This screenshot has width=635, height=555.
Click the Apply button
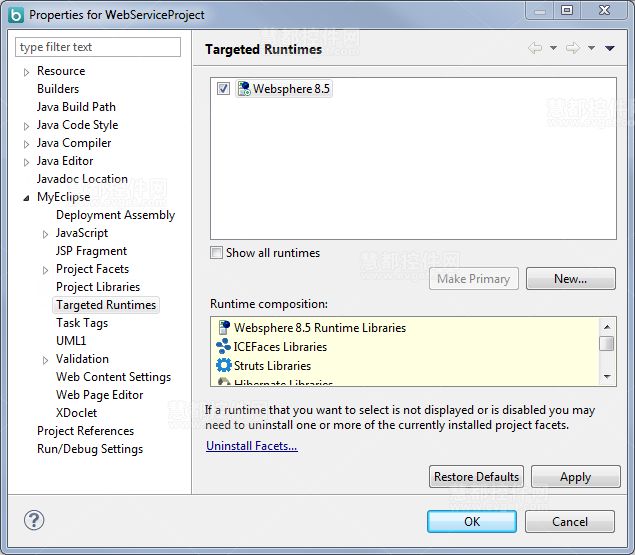click(575, 476)
